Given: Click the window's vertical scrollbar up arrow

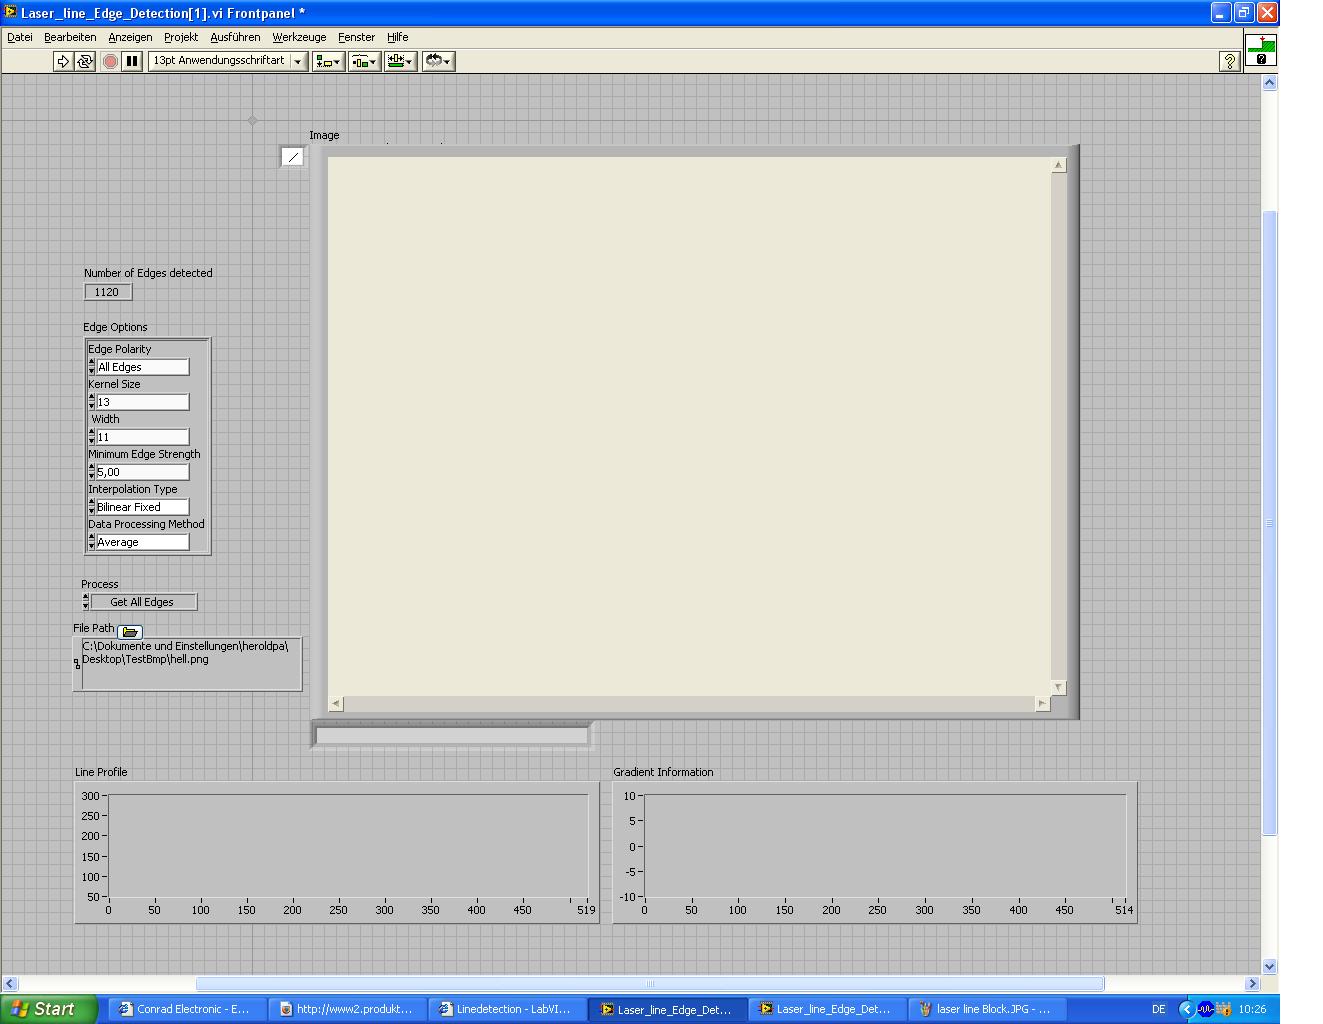Looking at the screenshot, I should pos(1270,83).
